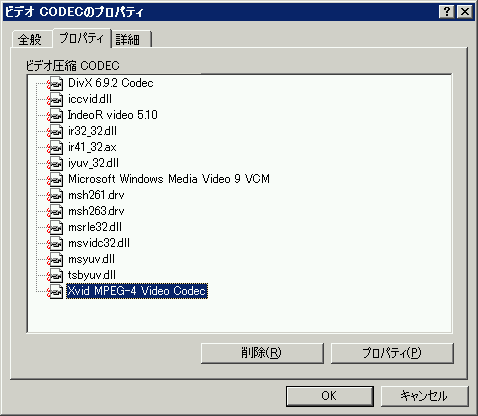Click the icon beside Microsoft Windows Media Video 9 VCM
The image size is (478, 416).
[x=55, y=179]
